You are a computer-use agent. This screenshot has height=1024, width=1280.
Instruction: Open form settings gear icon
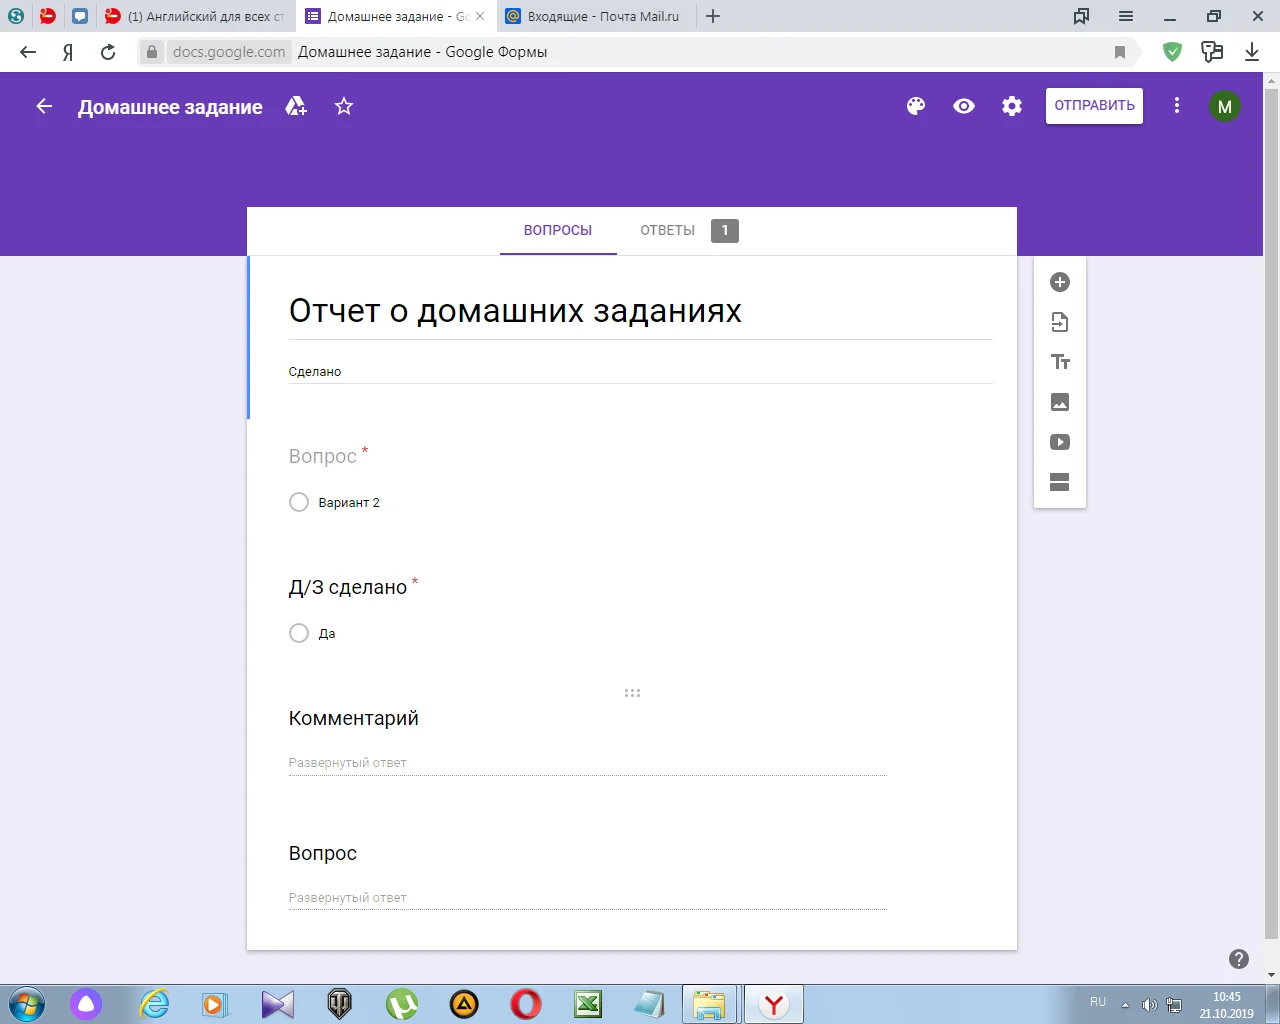tap(1012, 106)
